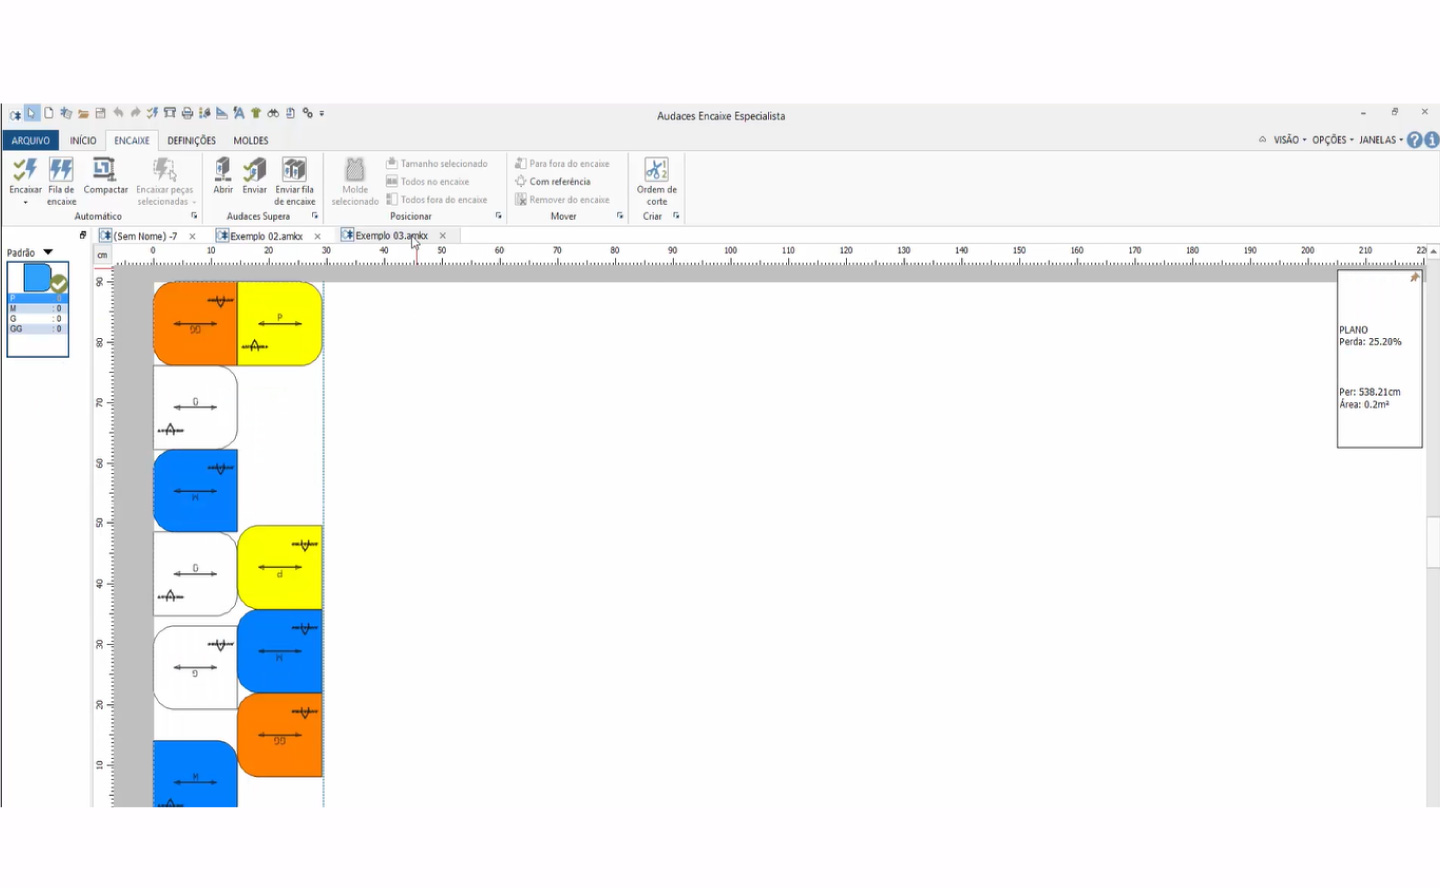Click the blue help question mark icon

click(1415, 140)
